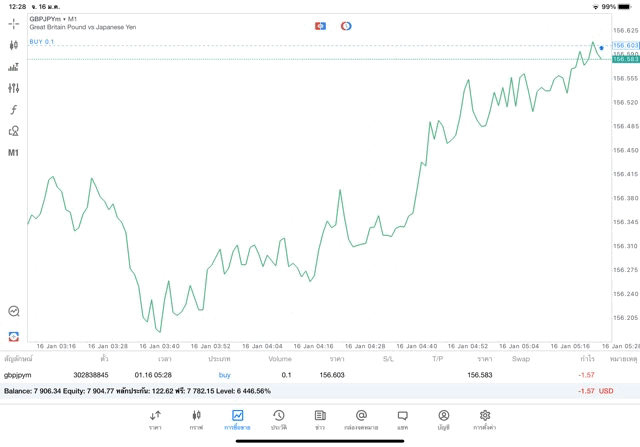Tap the S/L column header
640x447 pixels.
tap(388, 359)
